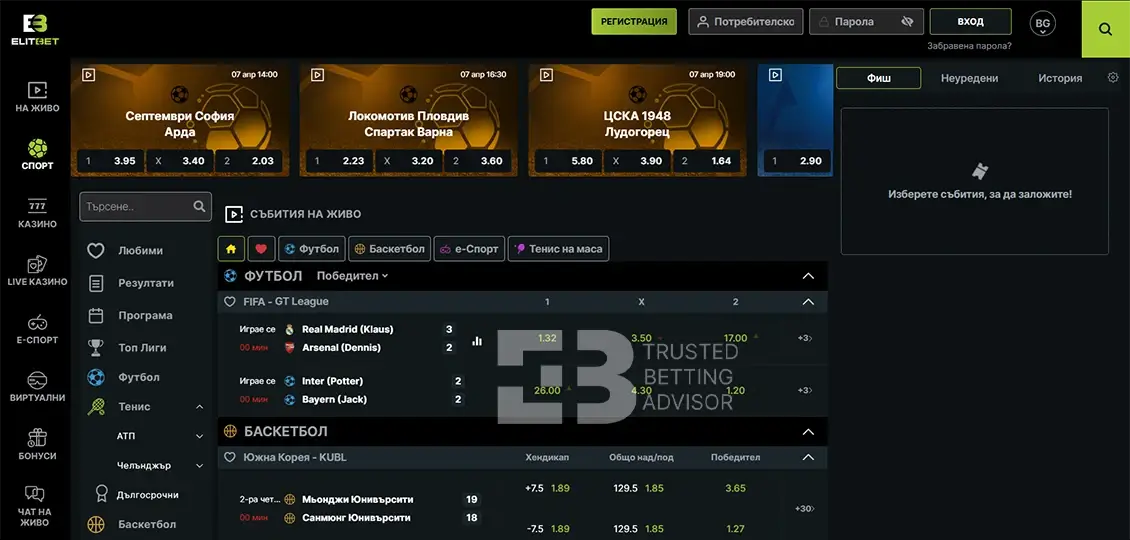
Task: Open the КАЗИНО sidebar section
Action: [37, 214]
